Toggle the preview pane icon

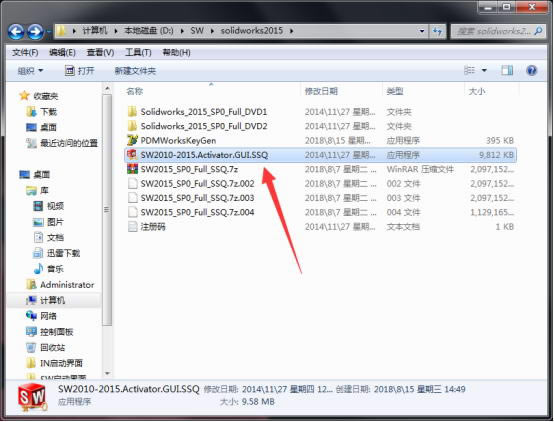tap(507, 70)
